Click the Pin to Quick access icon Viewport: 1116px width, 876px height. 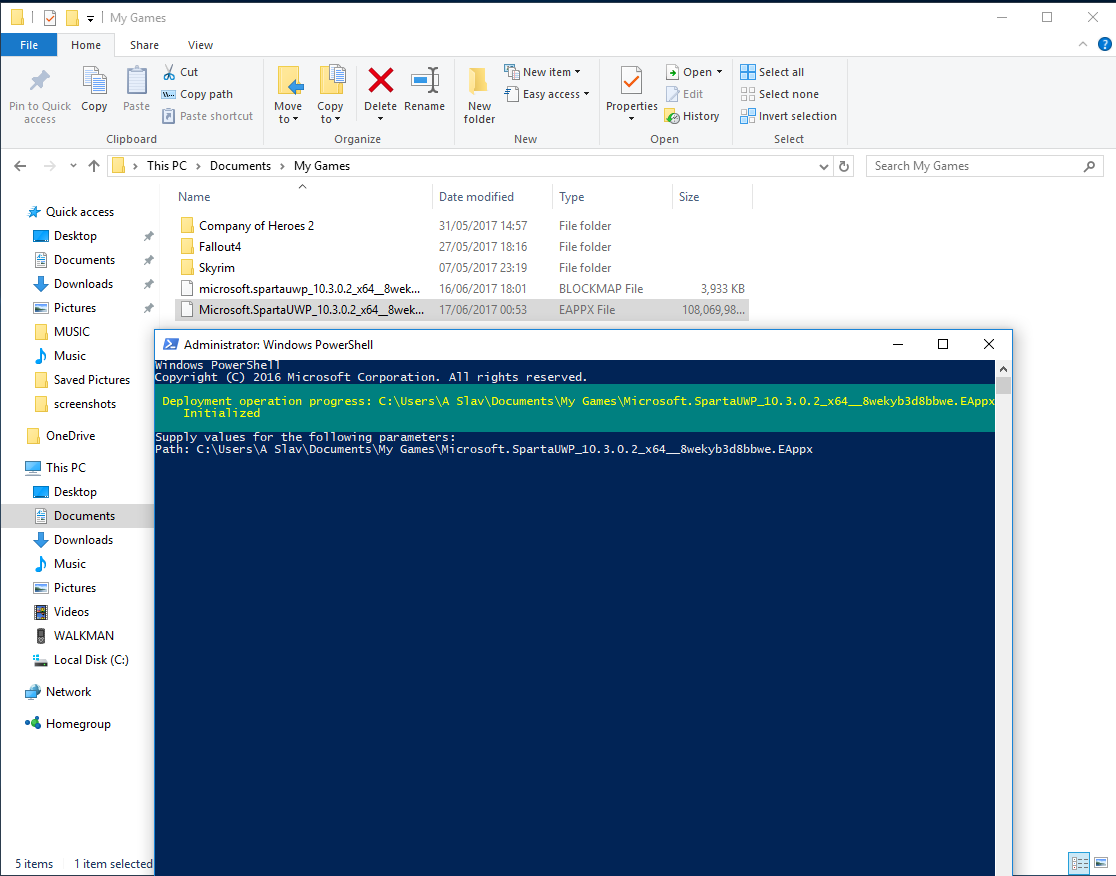(x=40, y=82)
